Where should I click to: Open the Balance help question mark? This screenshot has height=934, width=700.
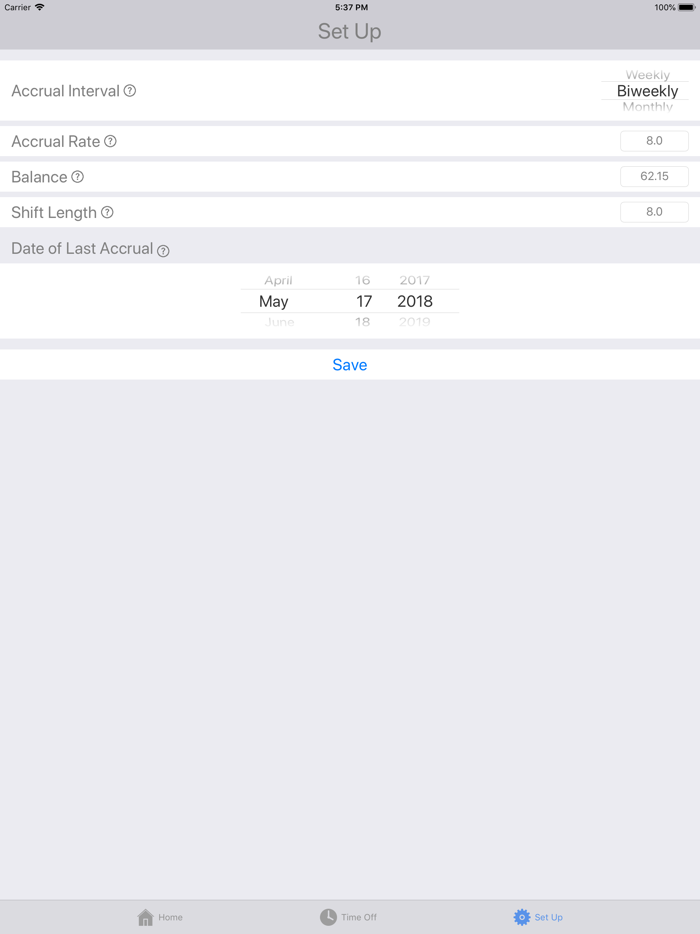(x=77, y=177)
